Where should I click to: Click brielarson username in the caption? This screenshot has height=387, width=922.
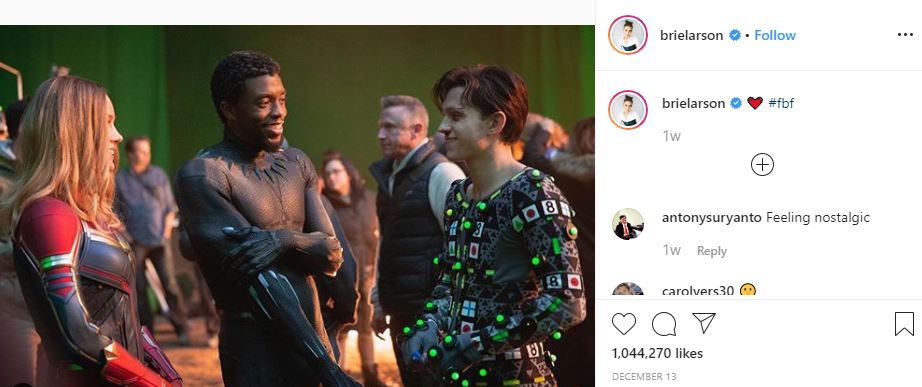pyautogui.click(x=693, y=104)
